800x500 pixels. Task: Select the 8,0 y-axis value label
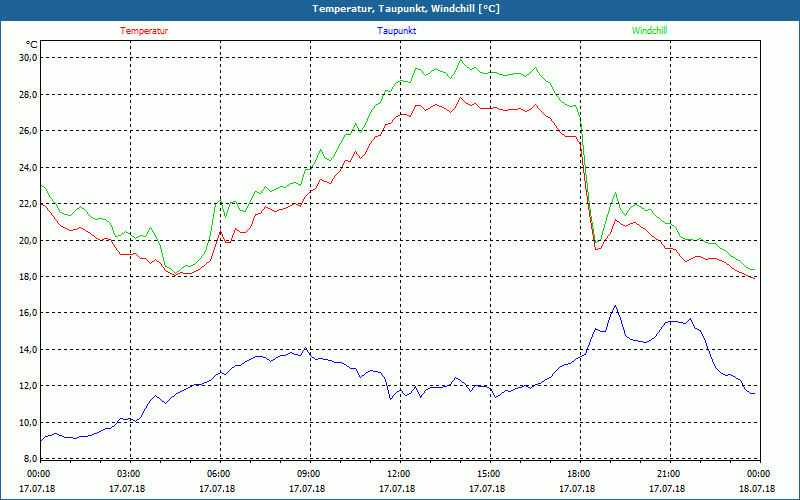tap(28, 458)
